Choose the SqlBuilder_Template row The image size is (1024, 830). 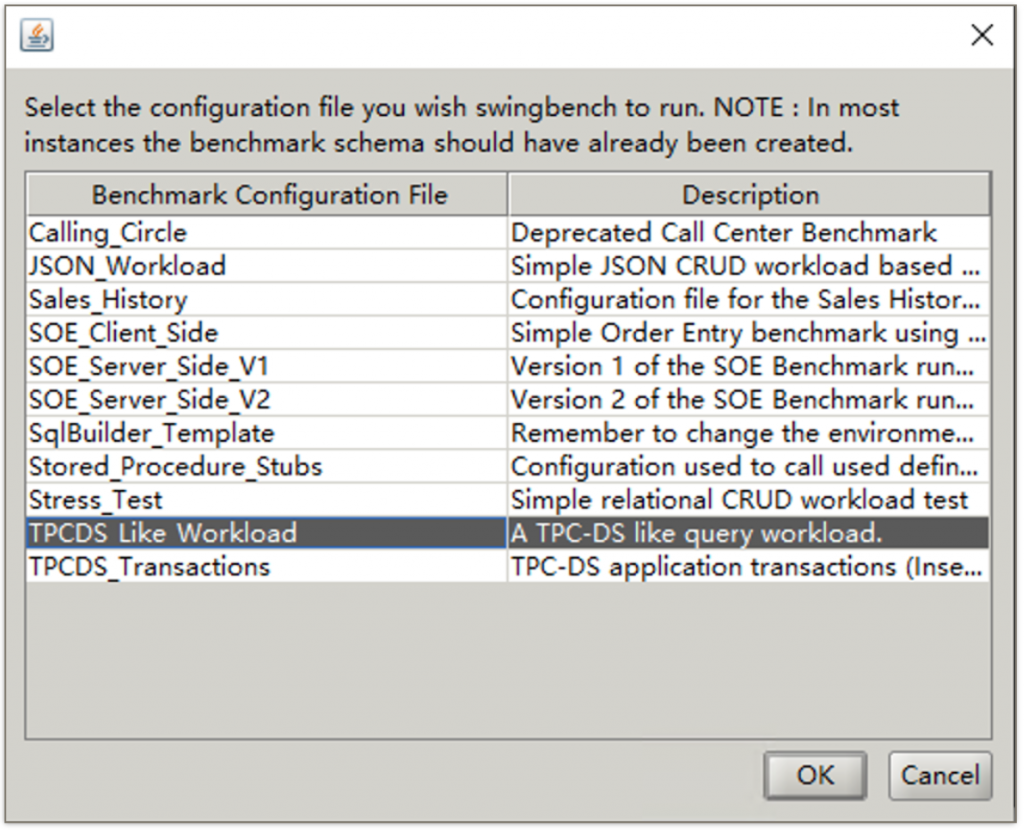click(151, 433)
